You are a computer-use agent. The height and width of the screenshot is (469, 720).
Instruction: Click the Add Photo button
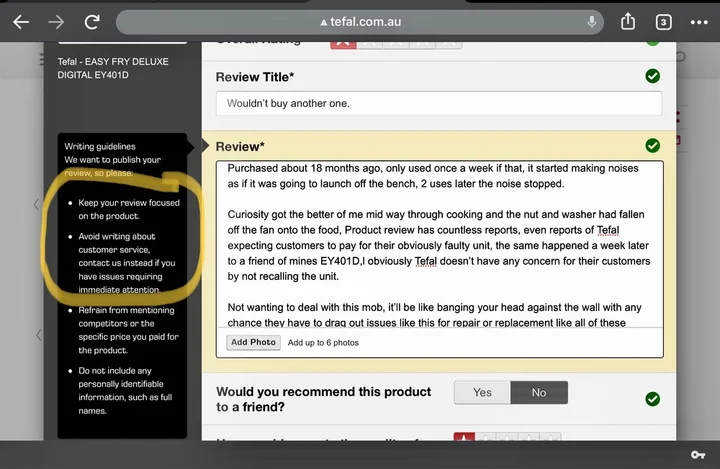[253, 342]
